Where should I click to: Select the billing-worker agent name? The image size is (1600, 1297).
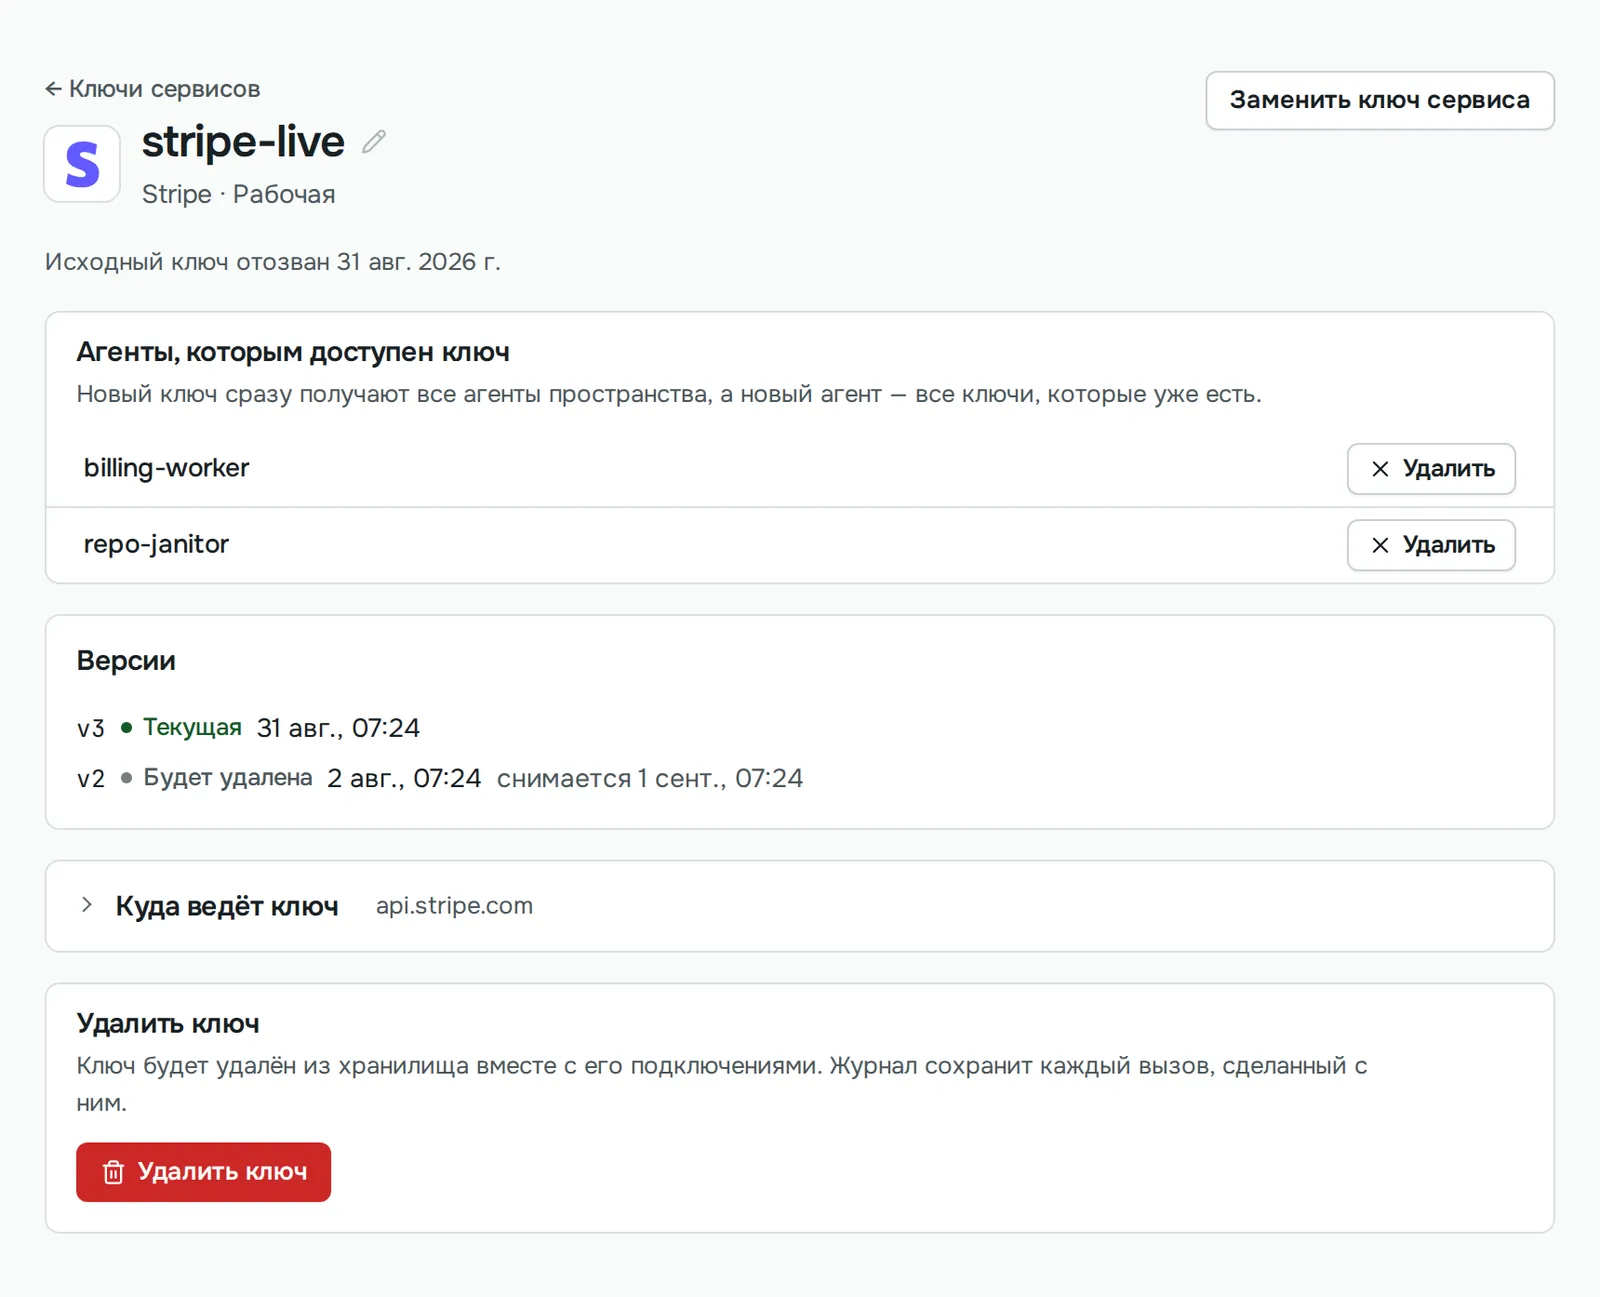point(166,468)
